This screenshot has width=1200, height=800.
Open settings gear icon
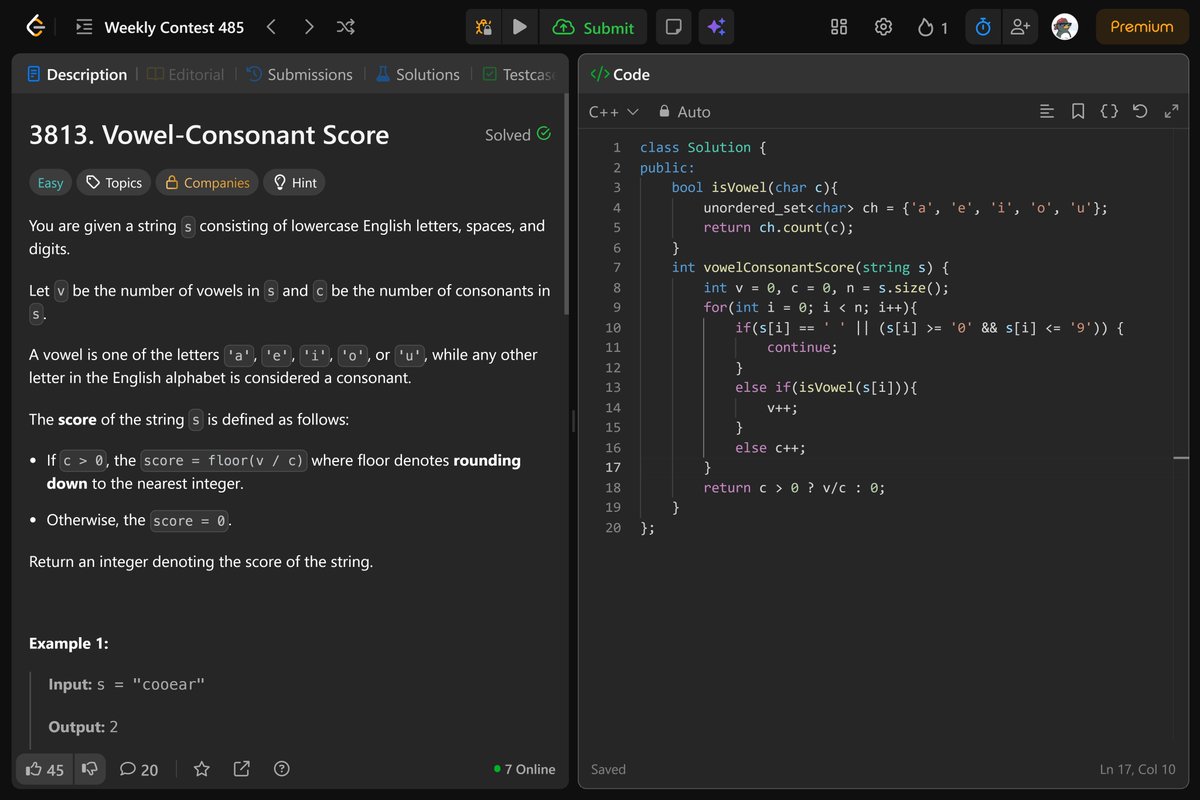pyautogui.click(x=883, y=27)
